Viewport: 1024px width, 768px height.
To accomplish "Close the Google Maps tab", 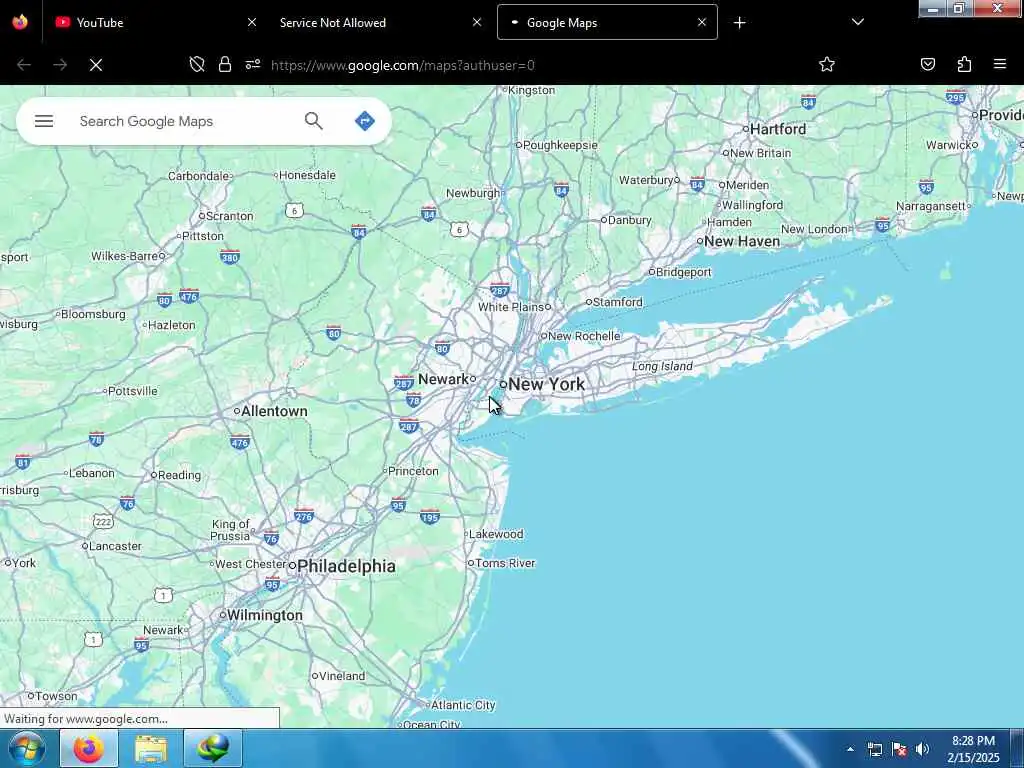I will [701, 22].
